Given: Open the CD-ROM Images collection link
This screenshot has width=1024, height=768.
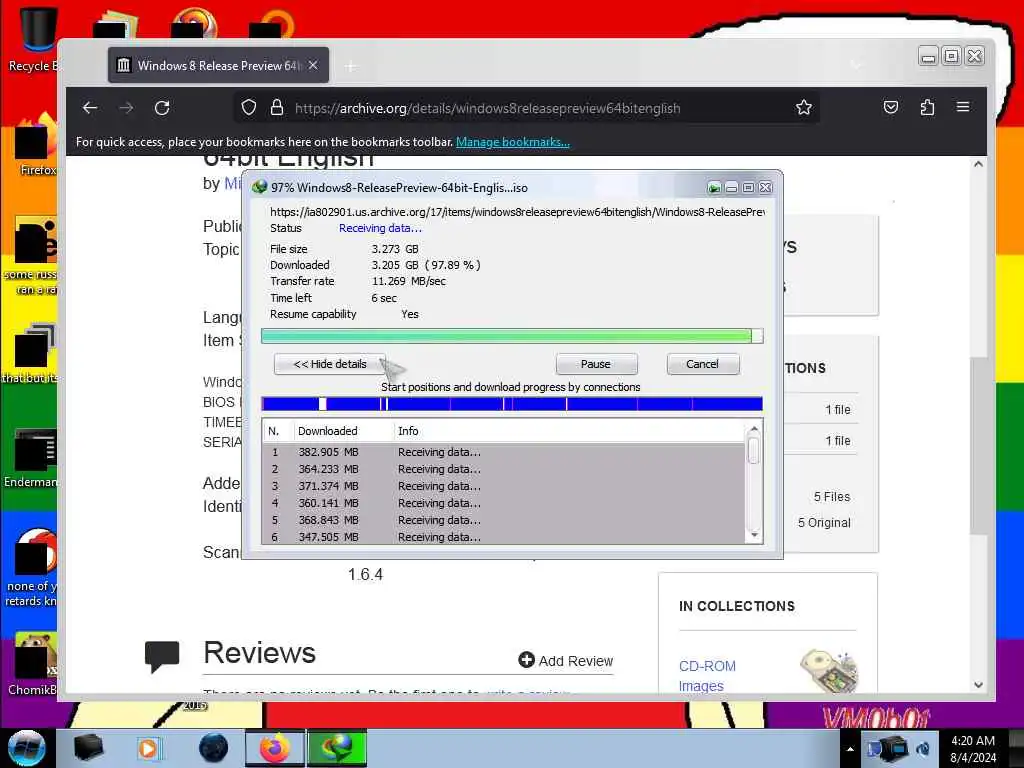Looking at the screenshot, I should (707, 676).
